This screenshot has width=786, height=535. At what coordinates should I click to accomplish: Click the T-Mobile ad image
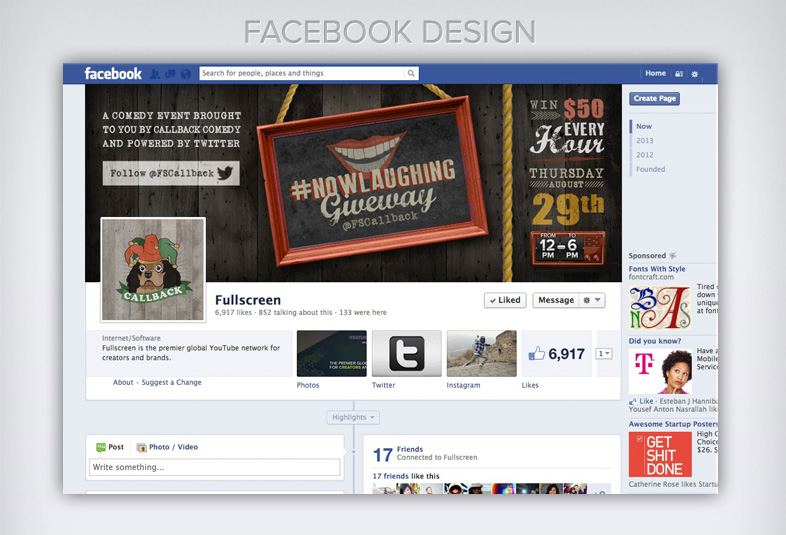tap(660, 371)
